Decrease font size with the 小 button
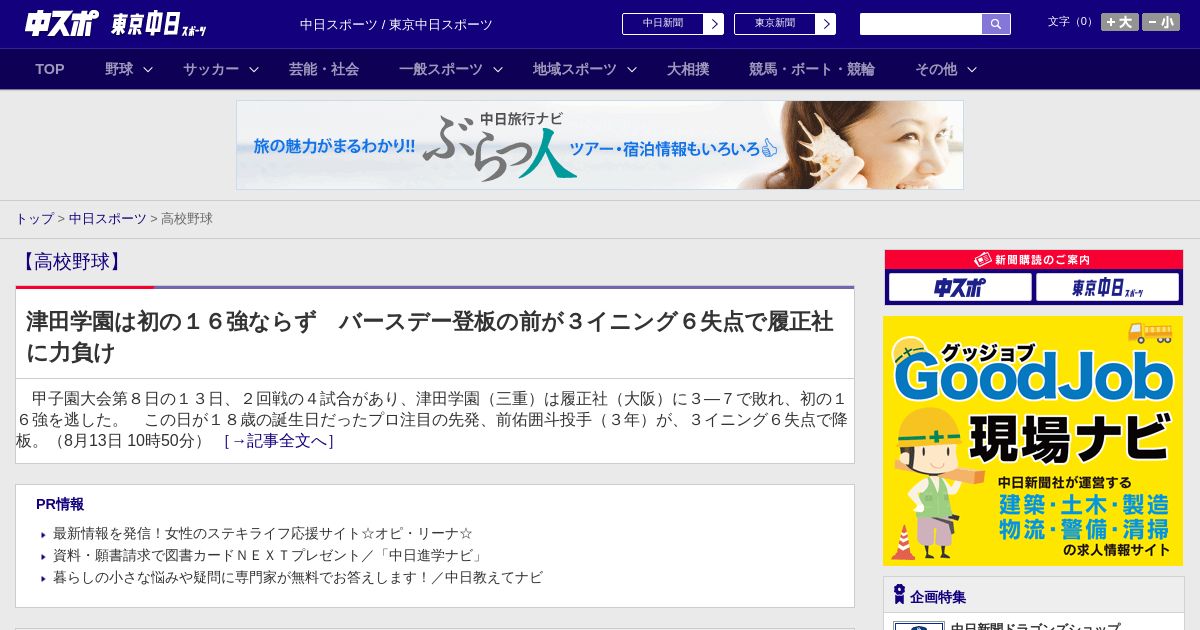The width and height of the screenshot is (1200, 630). 1161,22
